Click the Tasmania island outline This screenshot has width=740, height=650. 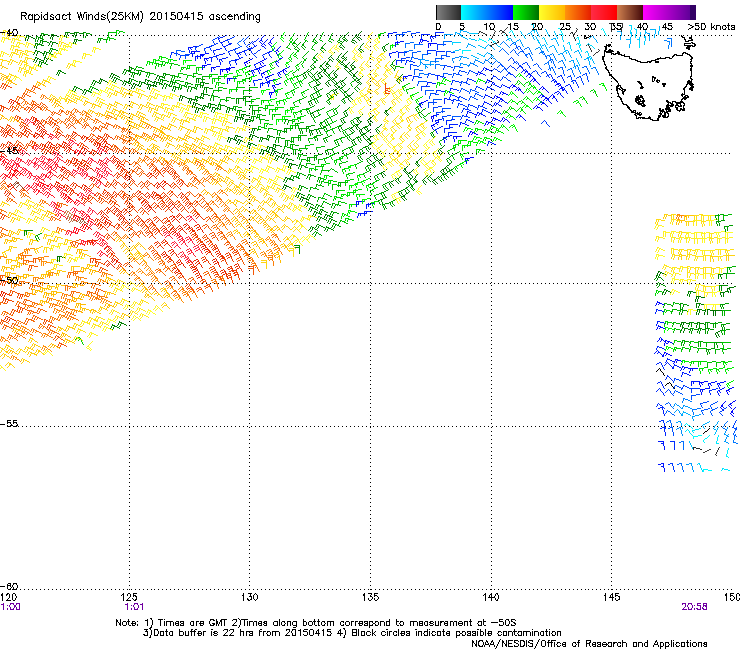coord(649,81)
